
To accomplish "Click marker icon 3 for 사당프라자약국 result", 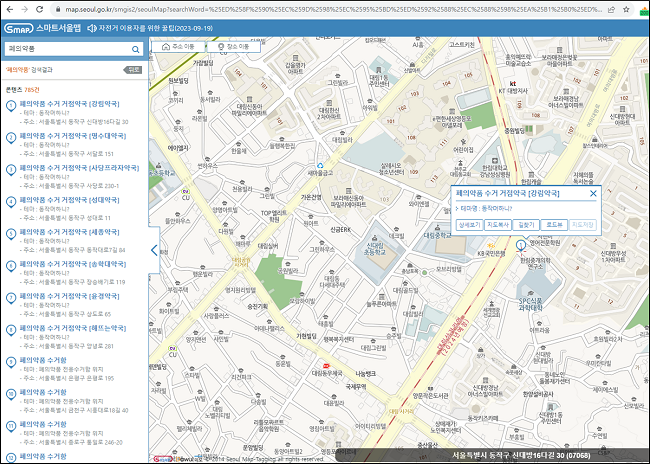I will (11, 170).
